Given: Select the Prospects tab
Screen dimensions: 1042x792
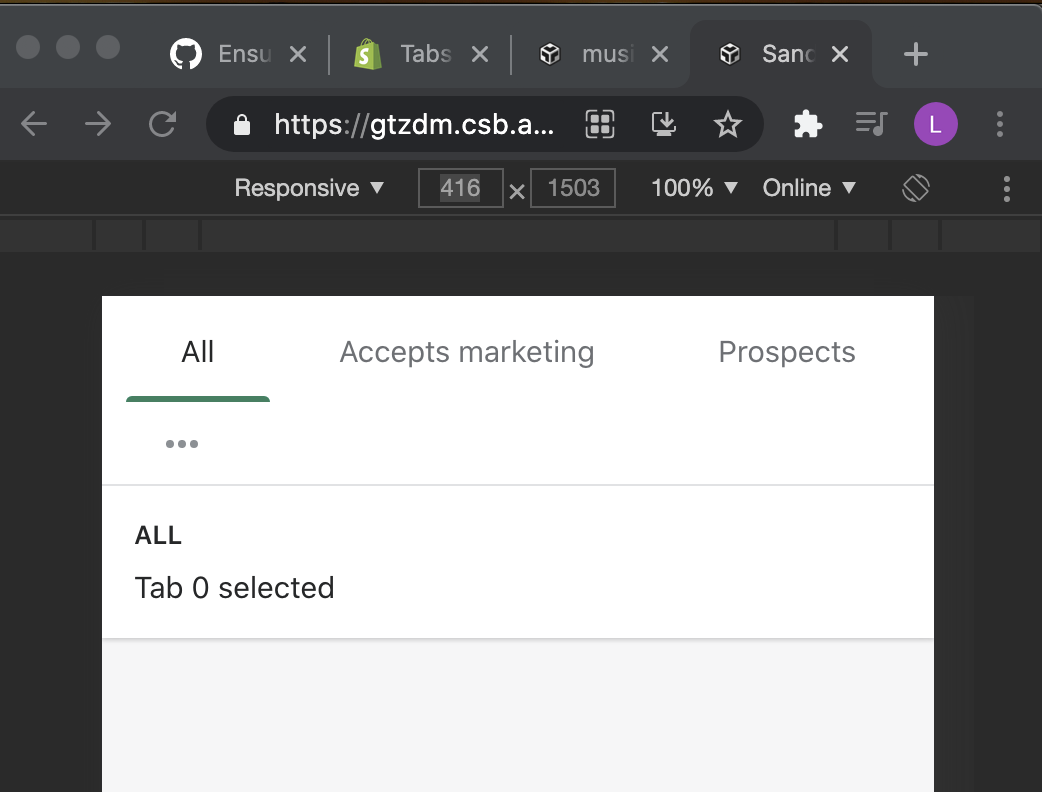Looking at the screenshot, I should click(787, 352).
